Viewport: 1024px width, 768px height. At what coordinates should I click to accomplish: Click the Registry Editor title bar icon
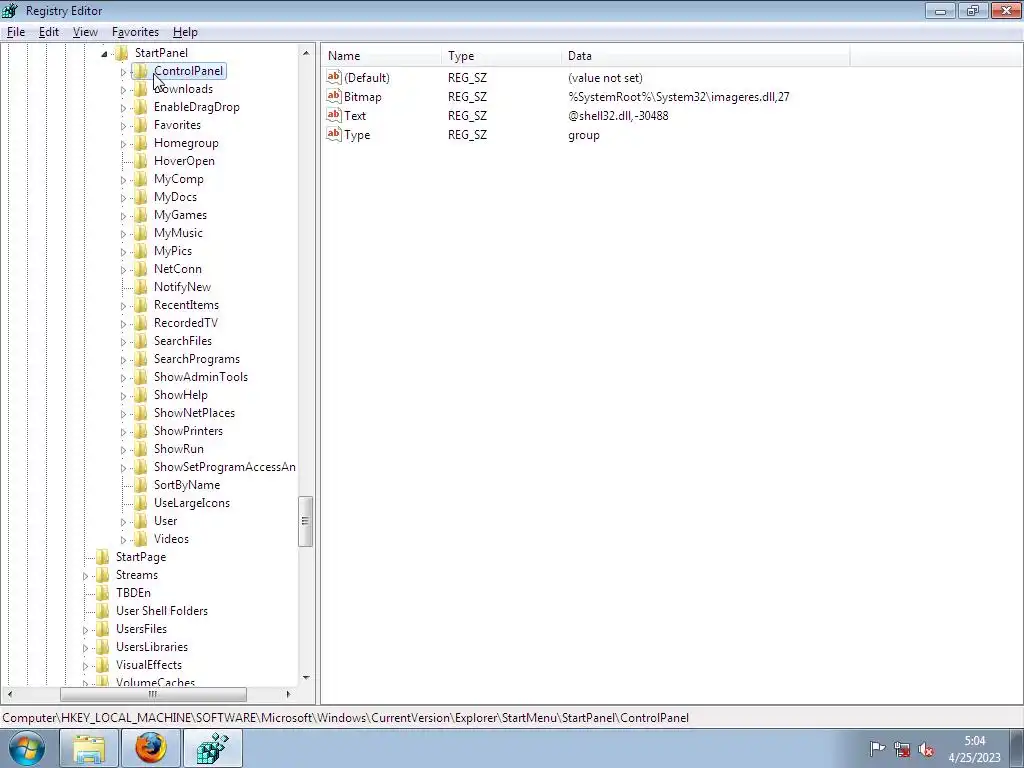10,10
